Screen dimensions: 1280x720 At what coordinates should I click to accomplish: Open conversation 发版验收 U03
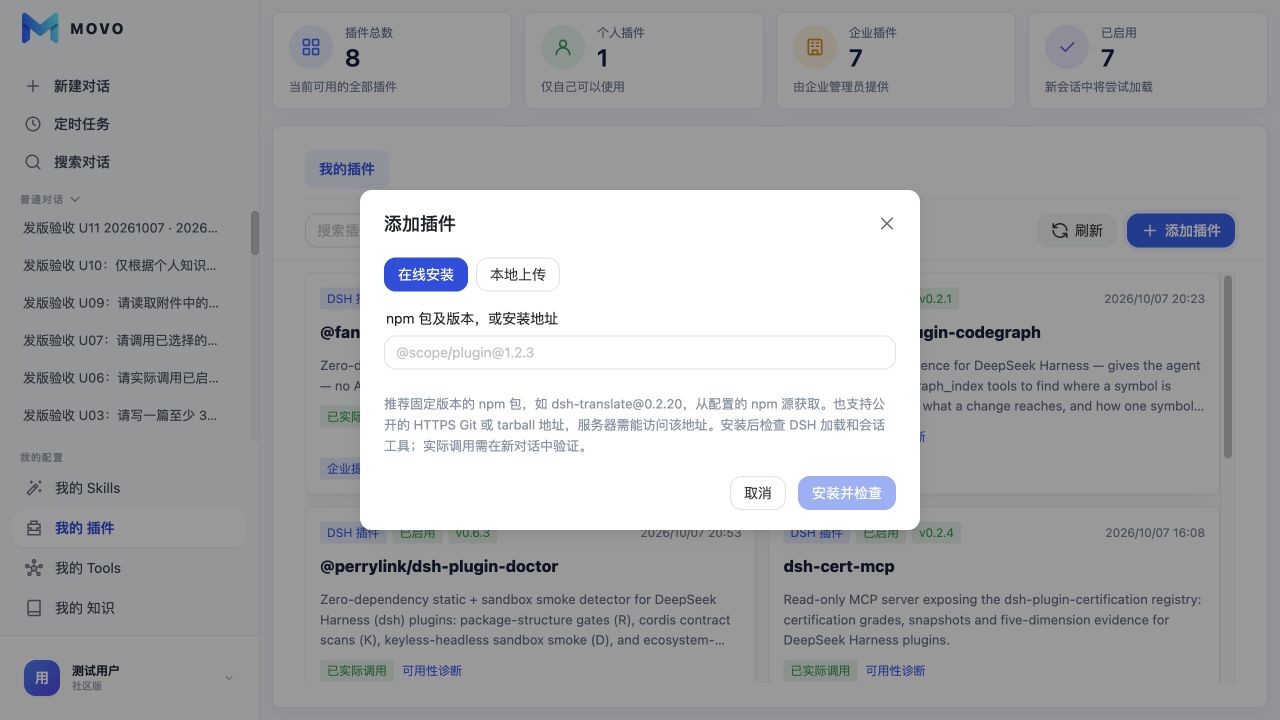pyautogui.click(x=120, y=415)
